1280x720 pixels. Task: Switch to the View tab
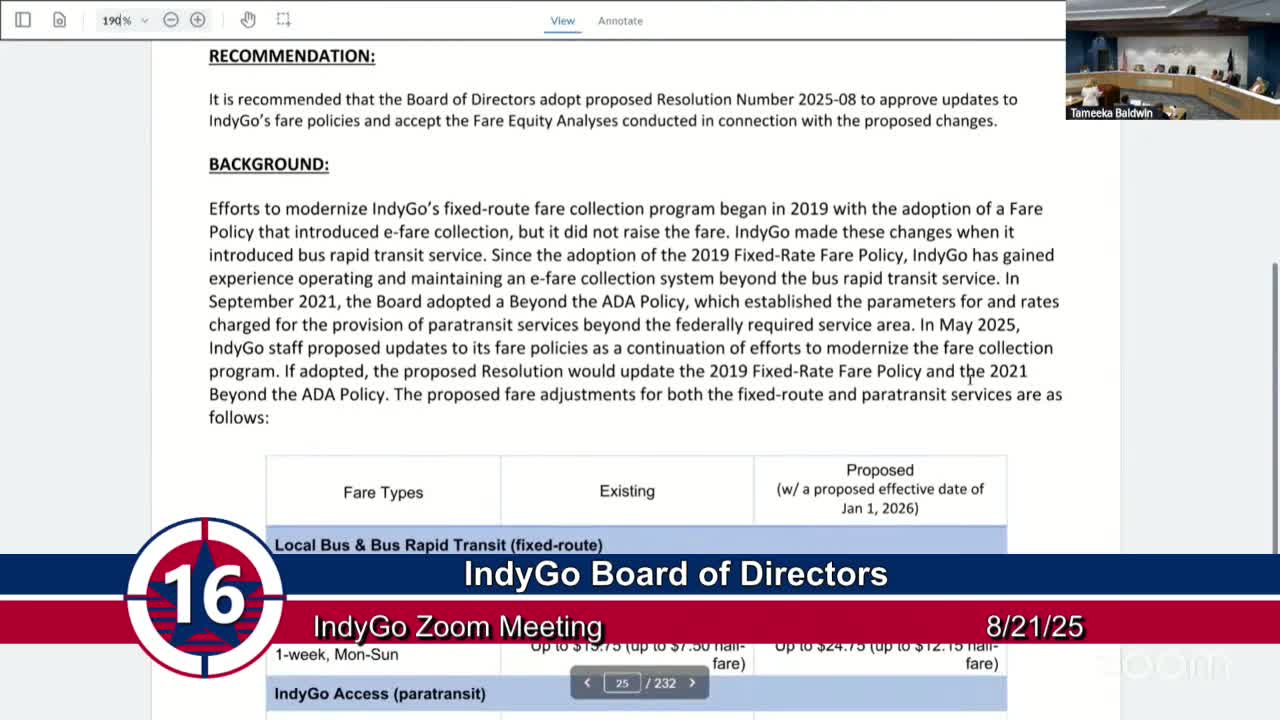tap(563, 20)
